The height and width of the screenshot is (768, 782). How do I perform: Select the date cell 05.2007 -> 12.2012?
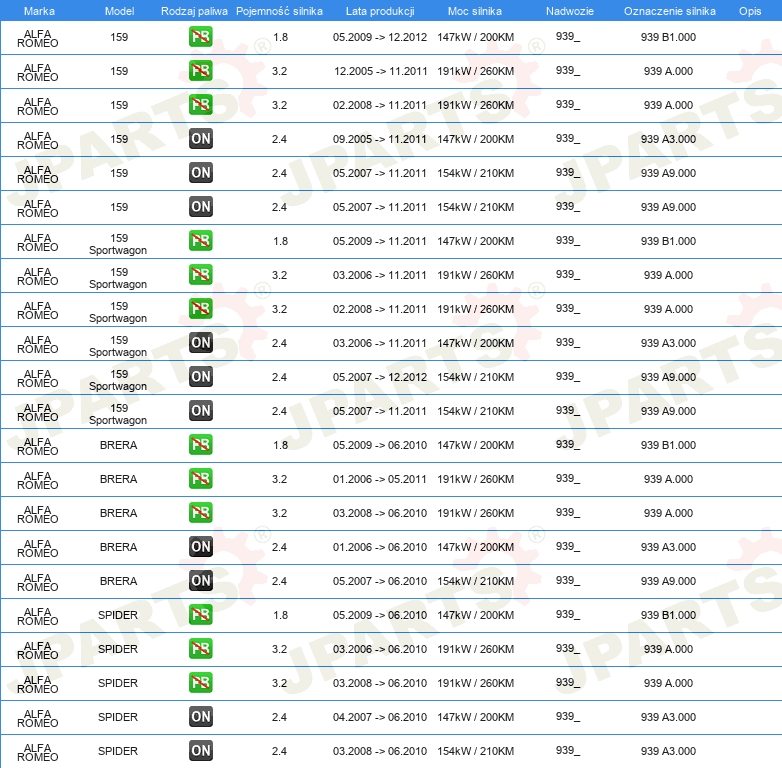pos(380,377)
